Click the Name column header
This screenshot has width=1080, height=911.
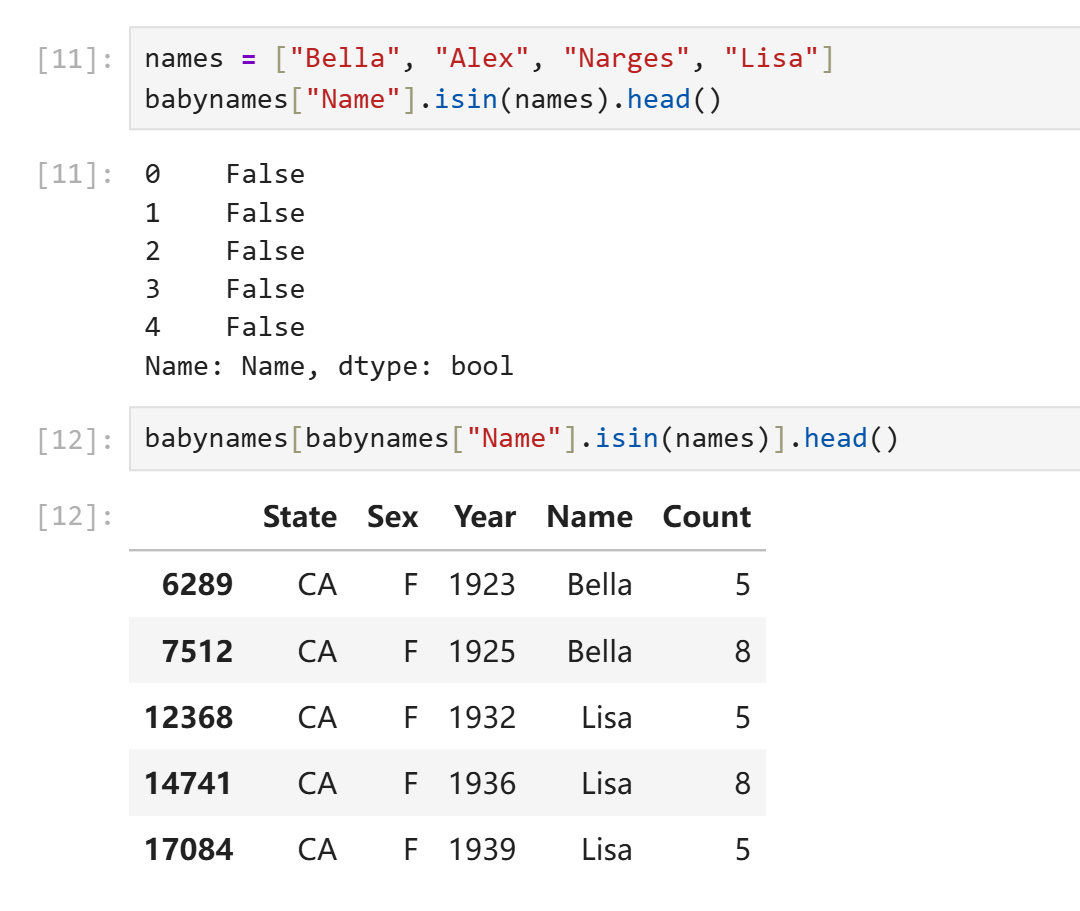click(589, 517)
